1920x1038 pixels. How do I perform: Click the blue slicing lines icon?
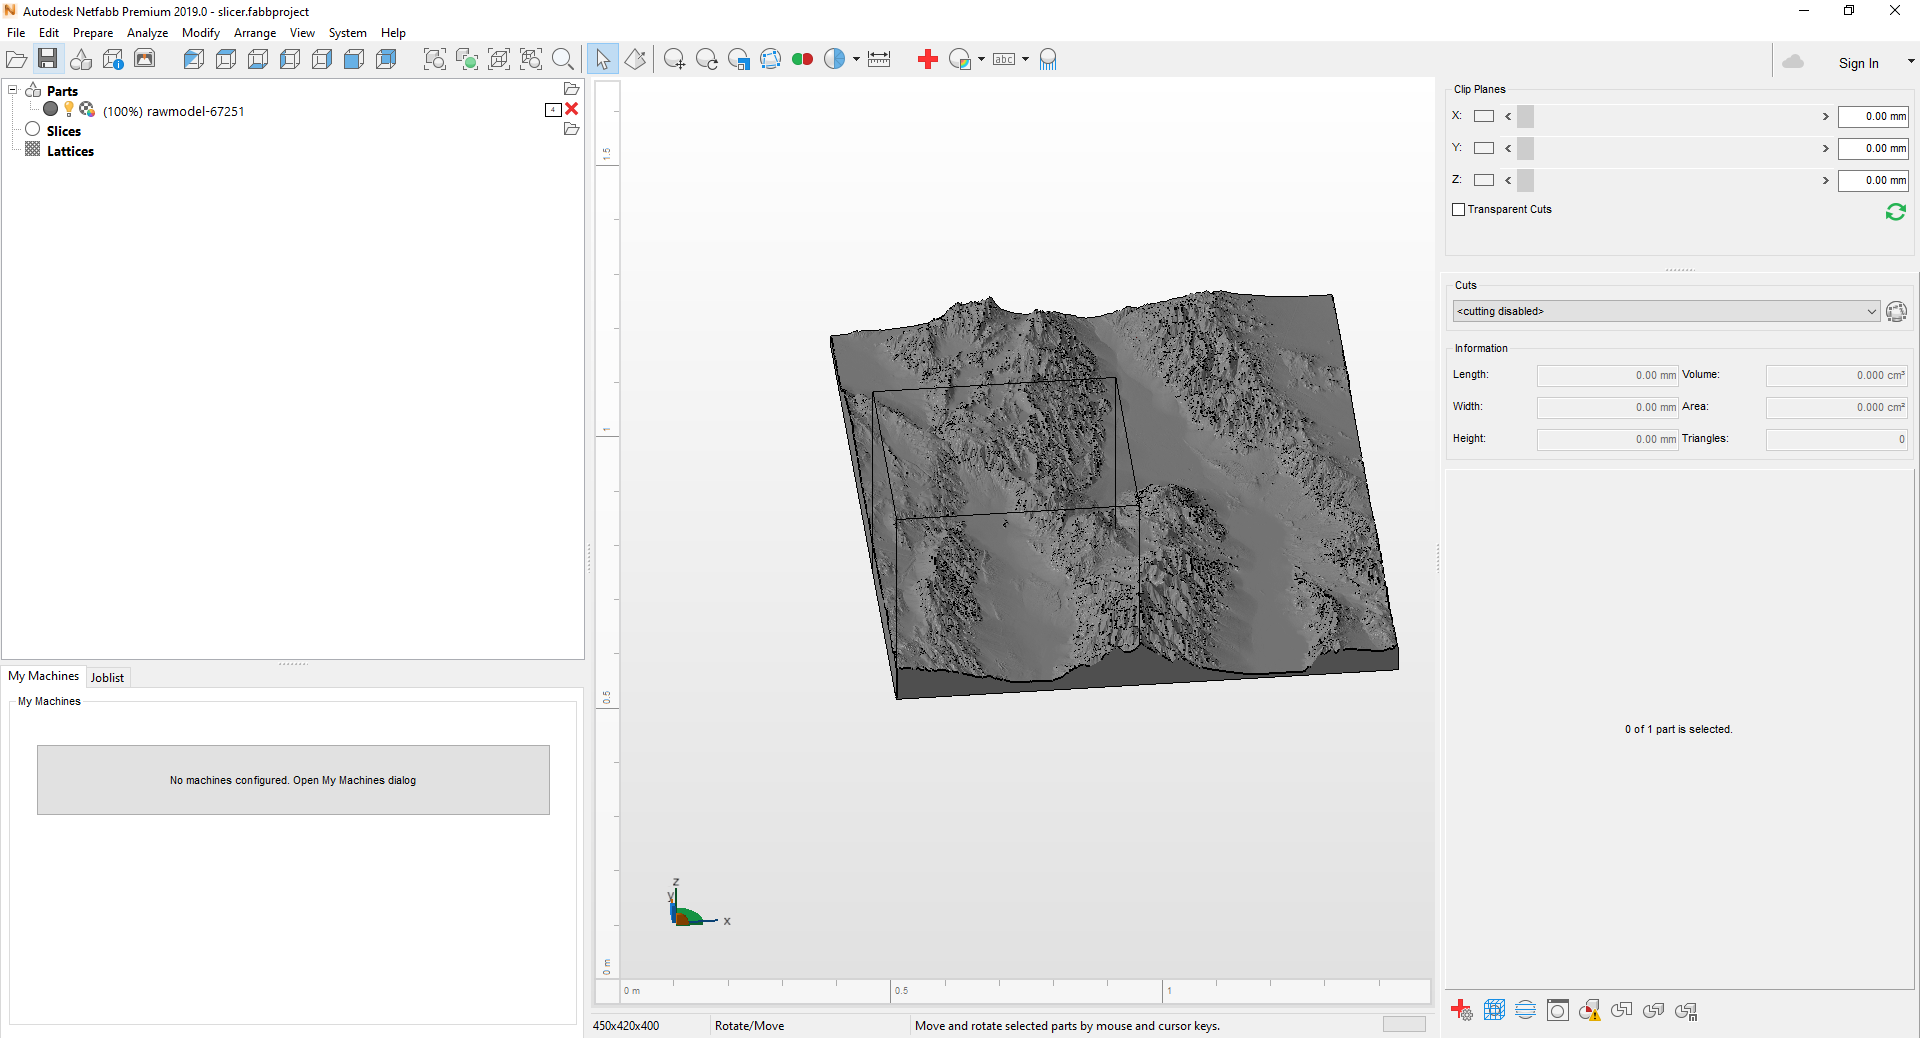(1526, 1011)
